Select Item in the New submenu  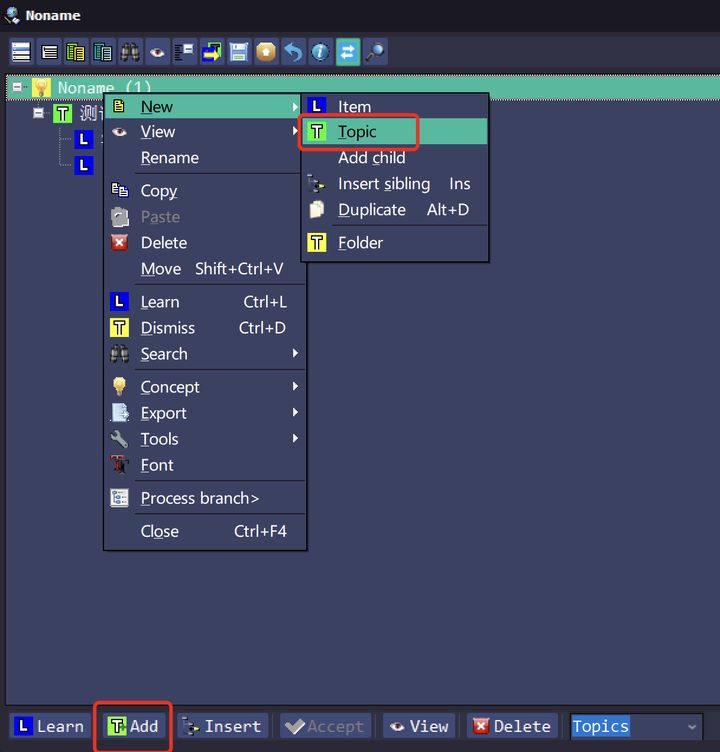click(395, 106)
